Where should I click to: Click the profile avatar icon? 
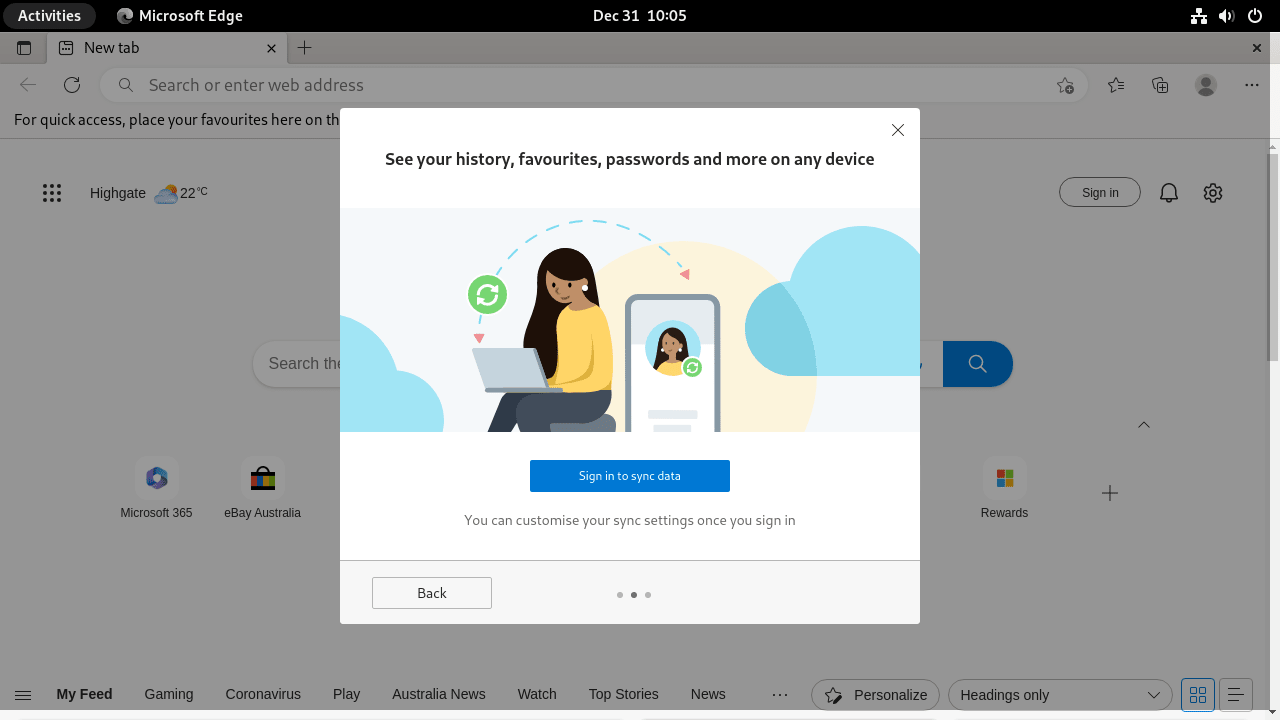click(x=1205, y=85)
